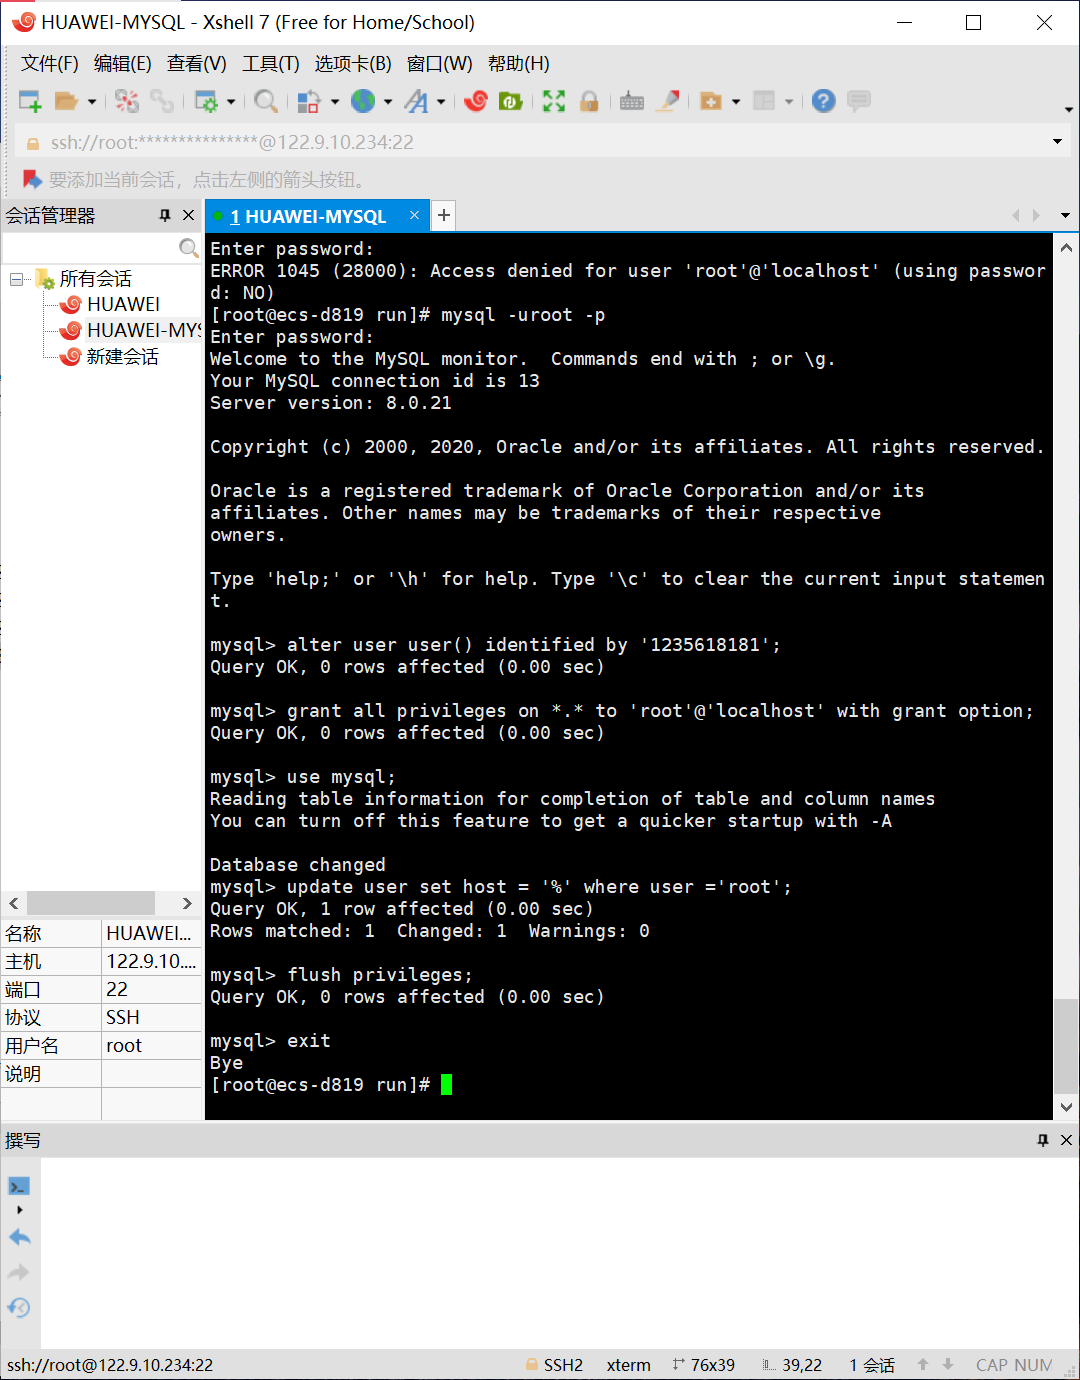Click the green Xmanager toolbar icon
The width and height of the screenshot is (1080, 1380).
[511, 101]
